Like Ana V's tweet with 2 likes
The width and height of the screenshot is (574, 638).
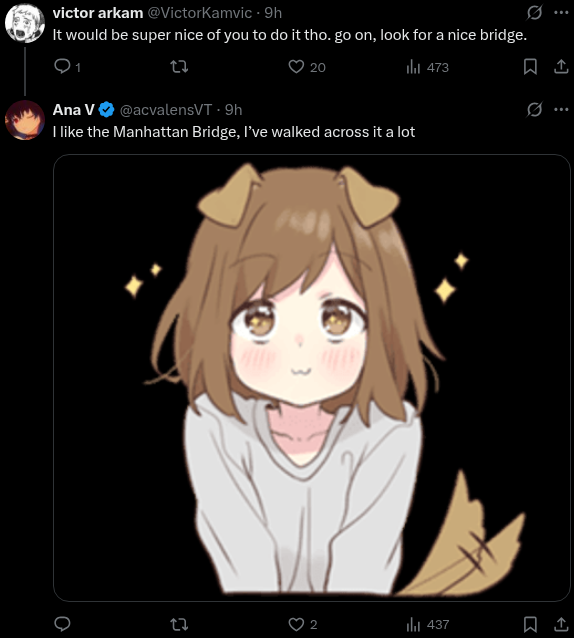point(302,624)
